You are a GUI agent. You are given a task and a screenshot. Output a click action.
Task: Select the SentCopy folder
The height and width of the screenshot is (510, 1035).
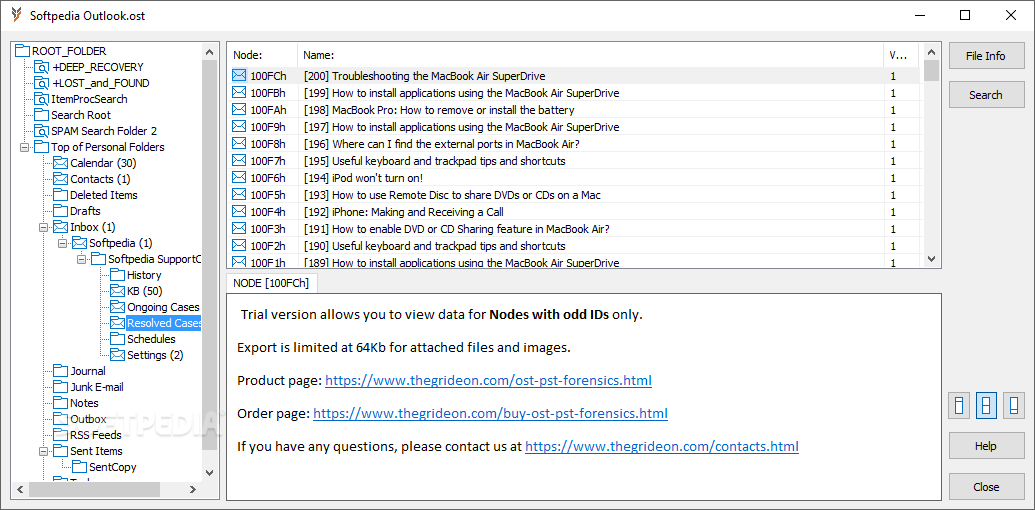tap(113, 467)
